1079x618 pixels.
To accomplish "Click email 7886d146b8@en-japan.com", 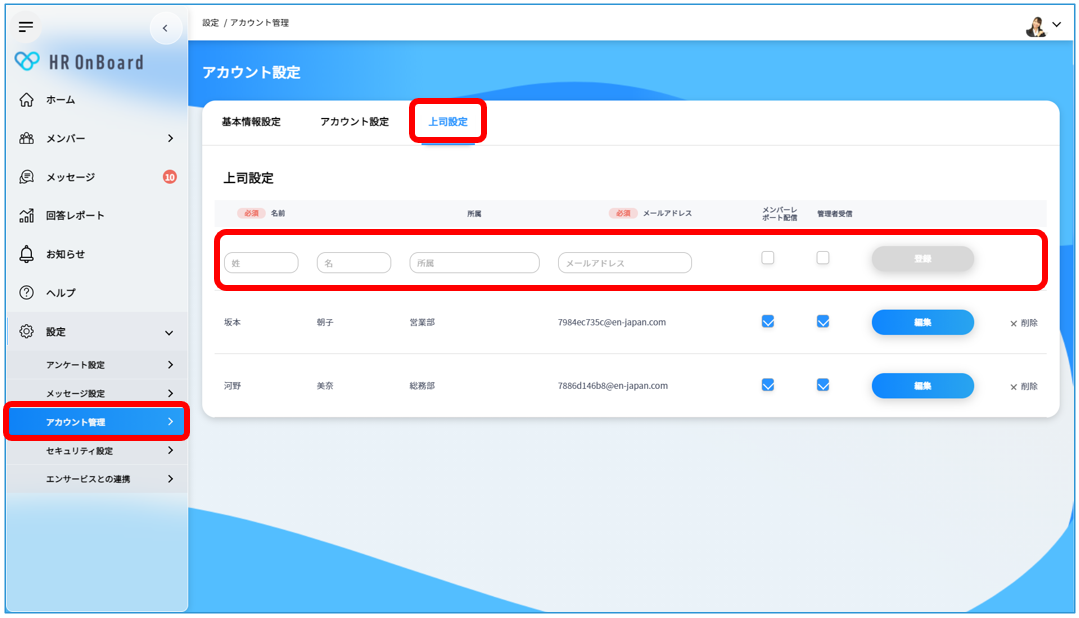I will (612, 385).
